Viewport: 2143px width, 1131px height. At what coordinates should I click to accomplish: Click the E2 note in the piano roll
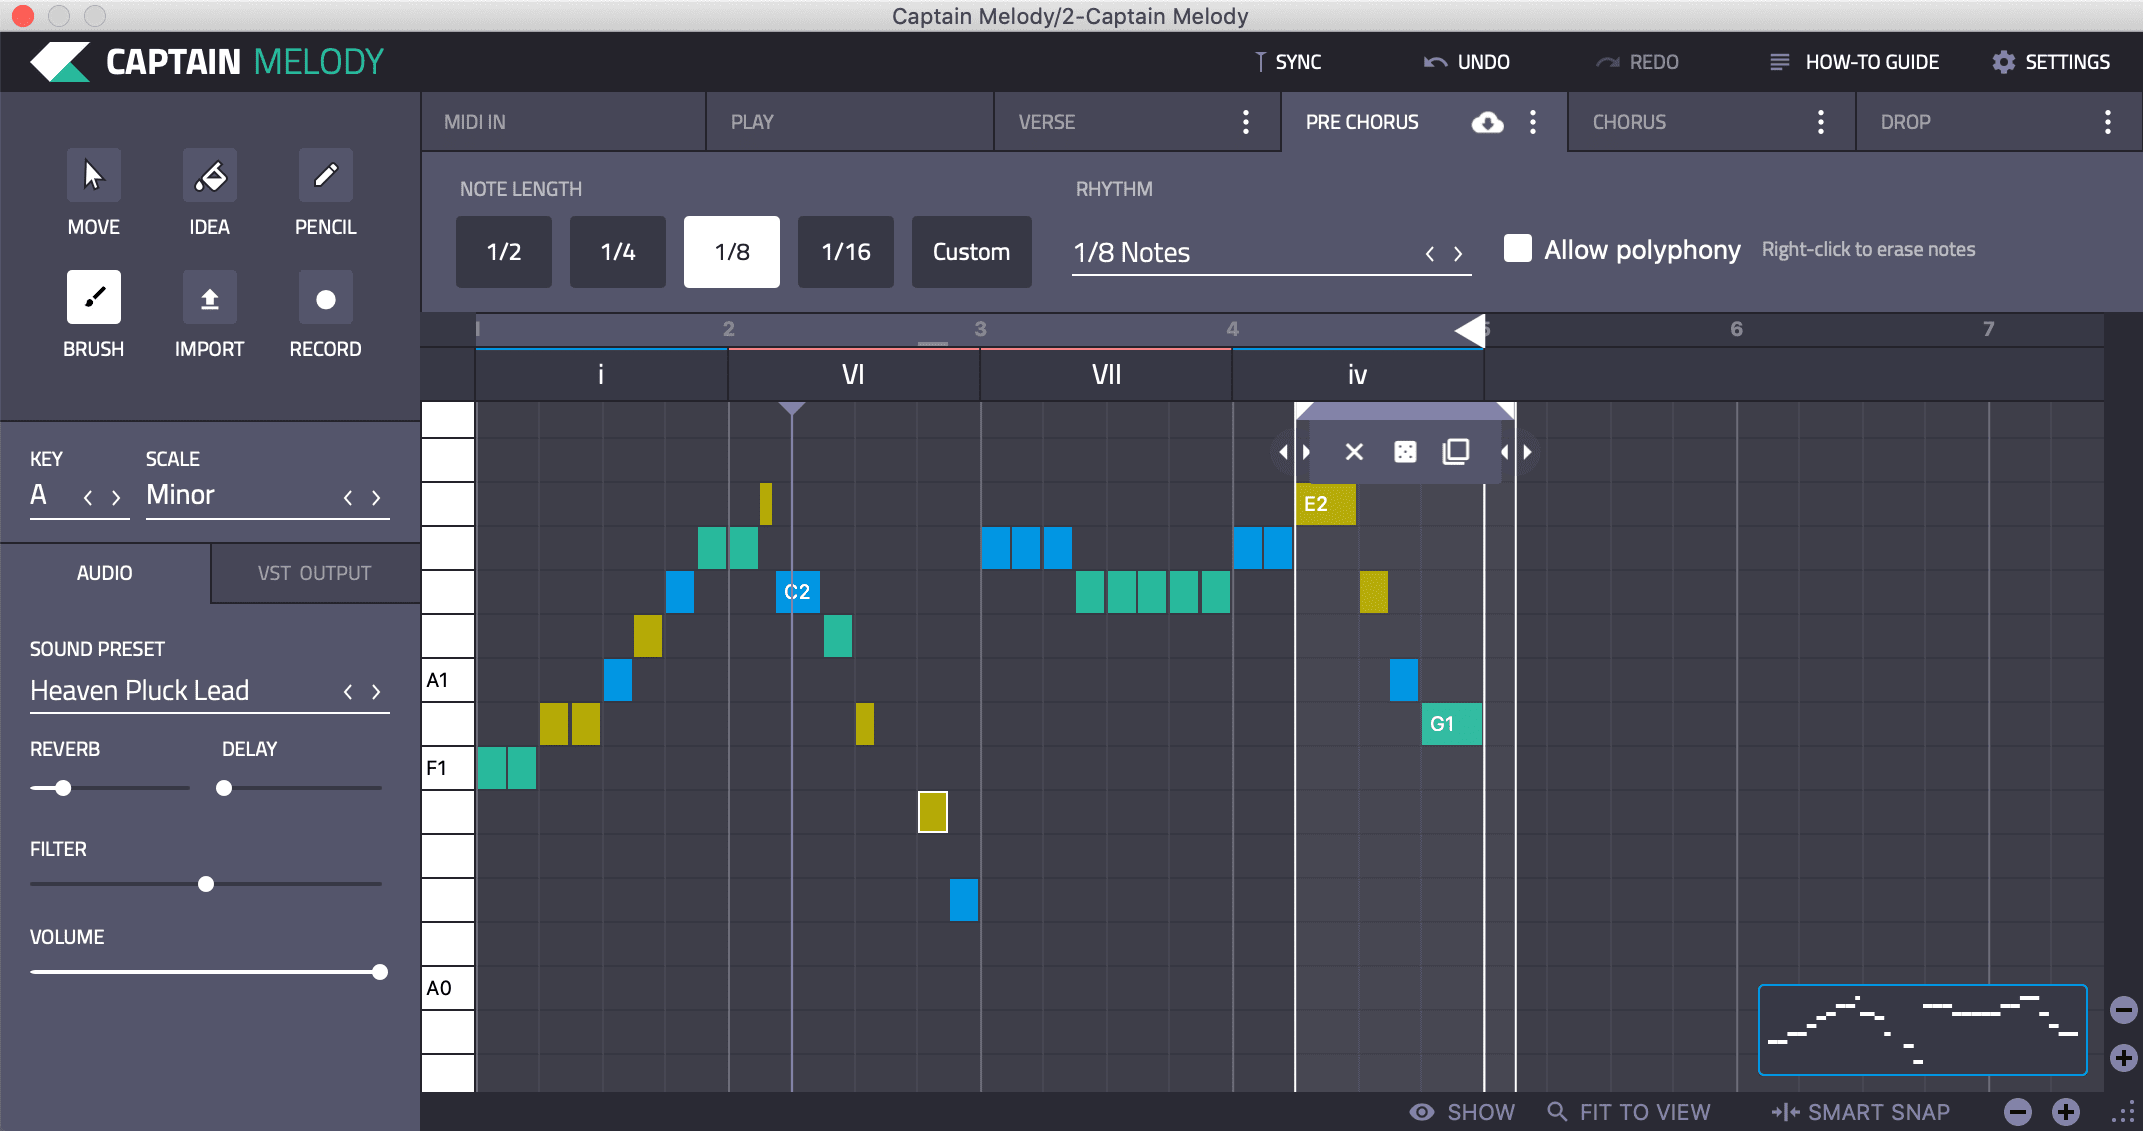coord(1326,504)
